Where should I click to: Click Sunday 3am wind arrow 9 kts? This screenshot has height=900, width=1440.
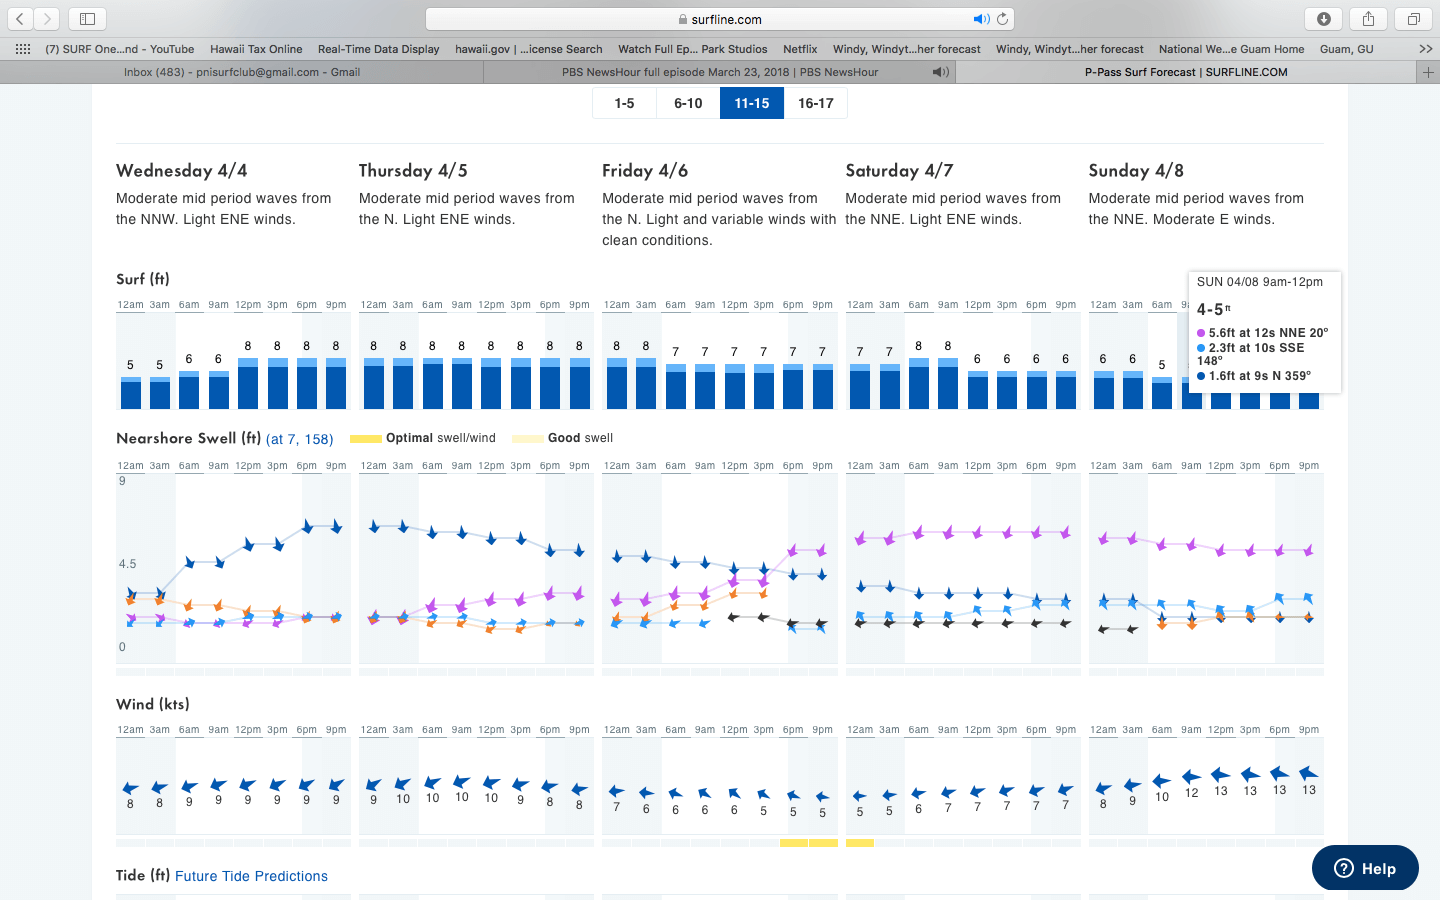point(1132,785)
